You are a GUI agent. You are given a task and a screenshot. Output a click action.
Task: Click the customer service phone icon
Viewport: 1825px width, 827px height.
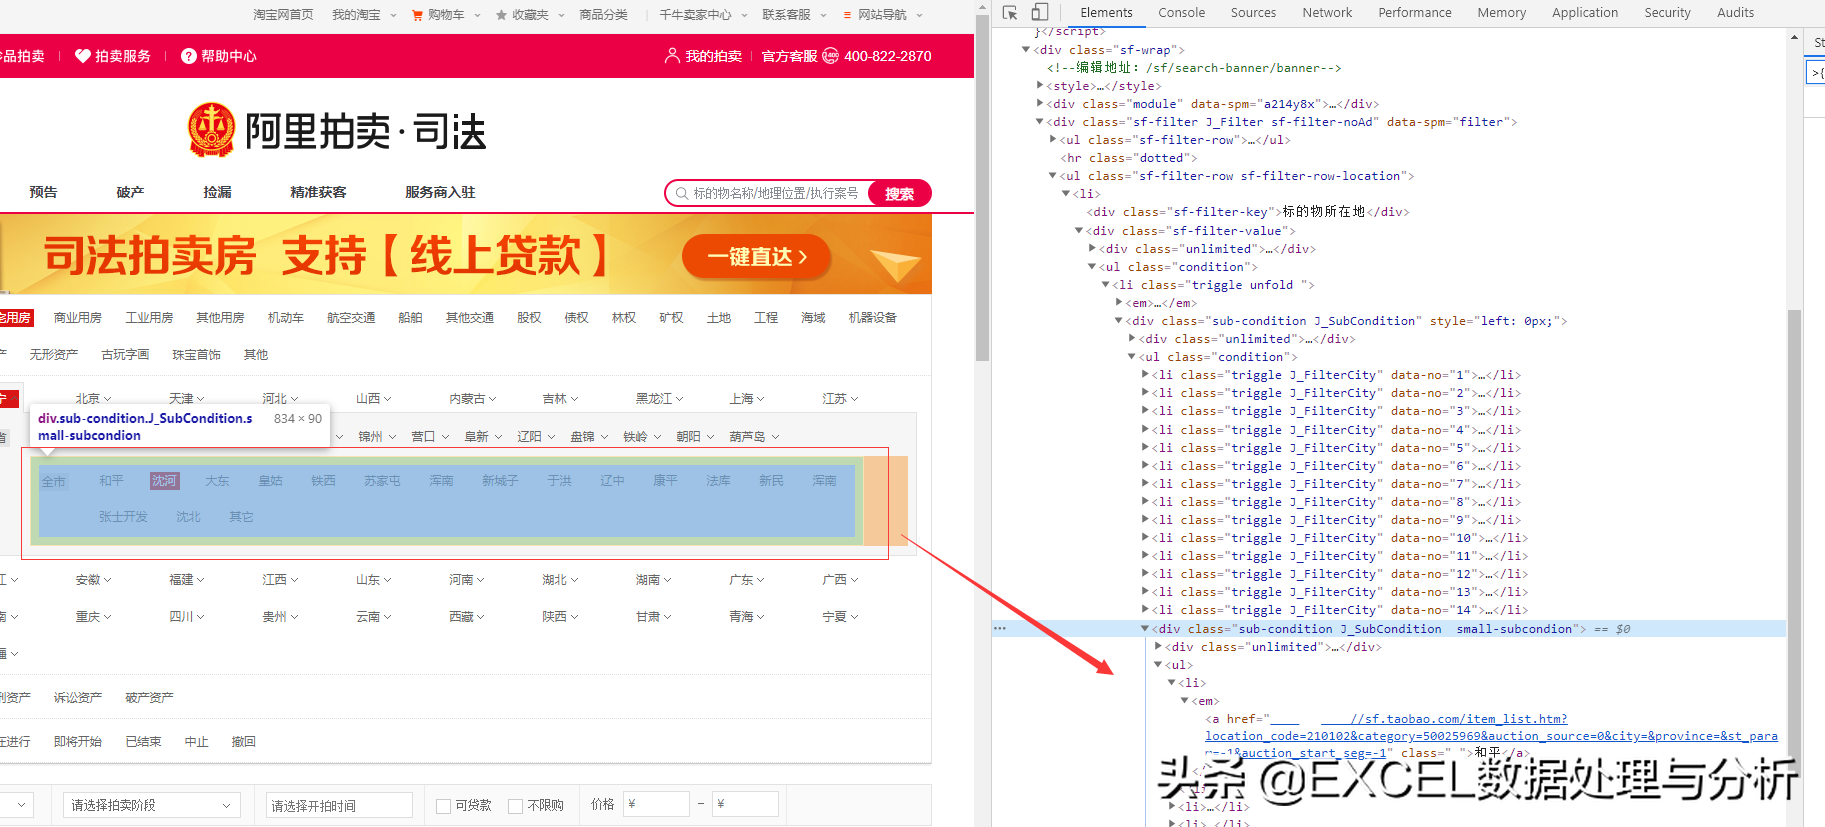tap(830, 56)
